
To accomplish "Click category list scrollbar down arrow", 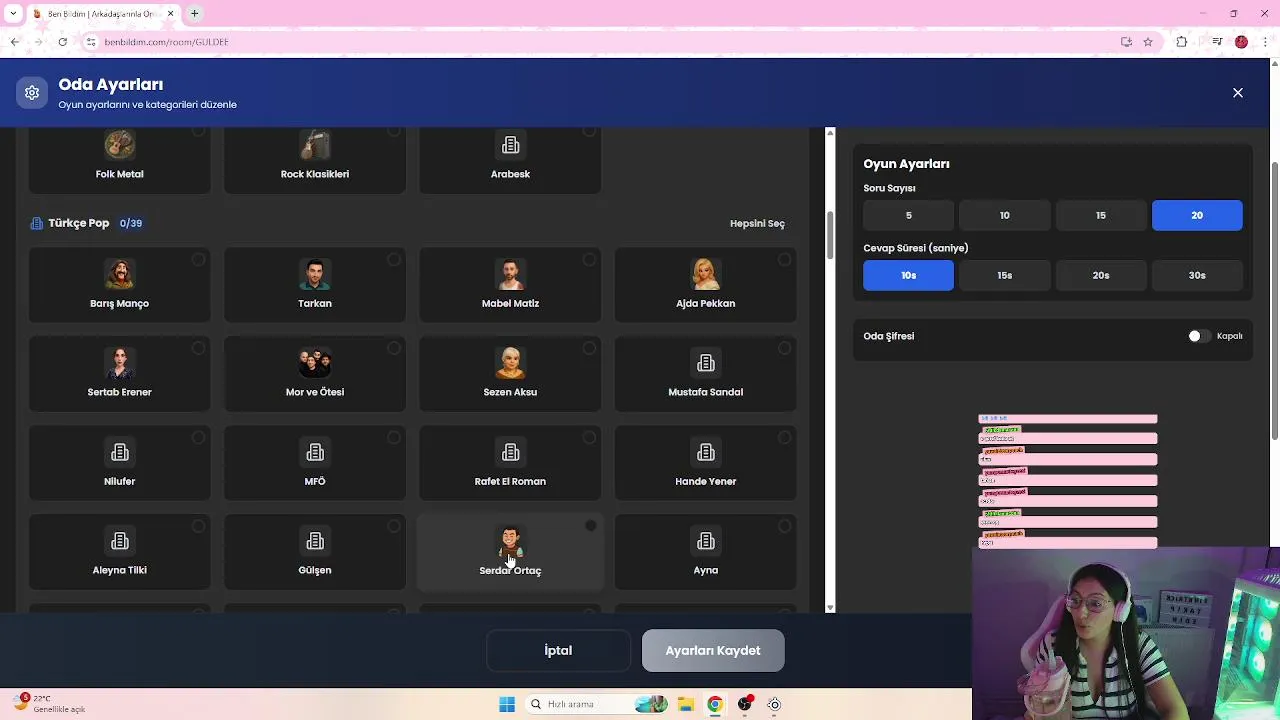I will pyautogui.click(x=830, y=607).
